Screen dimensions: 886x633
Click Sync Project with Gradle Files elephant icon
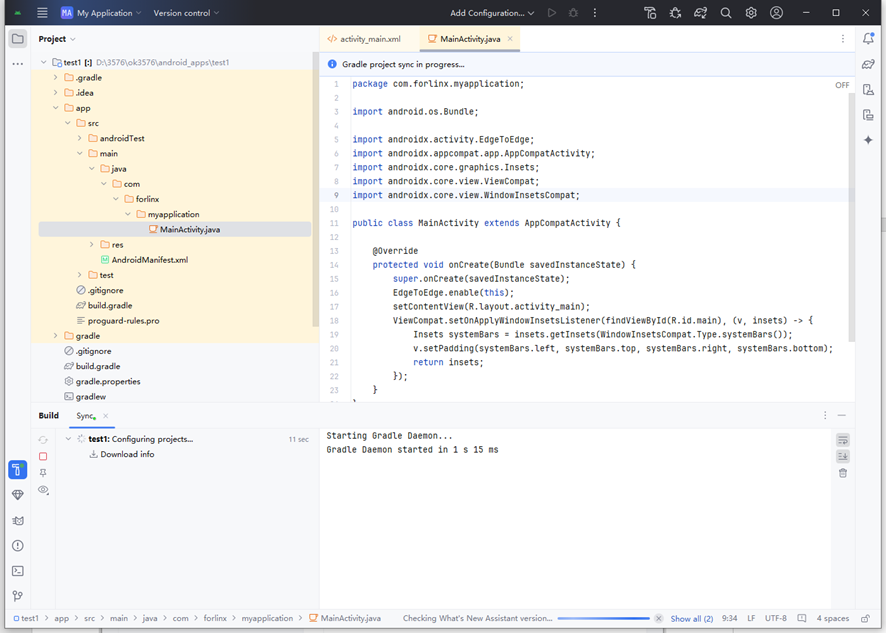(700, 12)
